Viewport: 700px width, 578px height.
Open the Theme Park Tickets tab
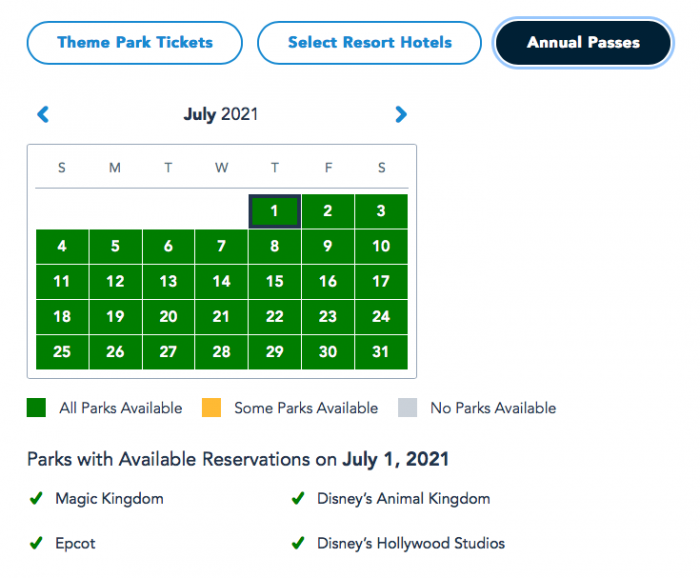tap(135, 43)
